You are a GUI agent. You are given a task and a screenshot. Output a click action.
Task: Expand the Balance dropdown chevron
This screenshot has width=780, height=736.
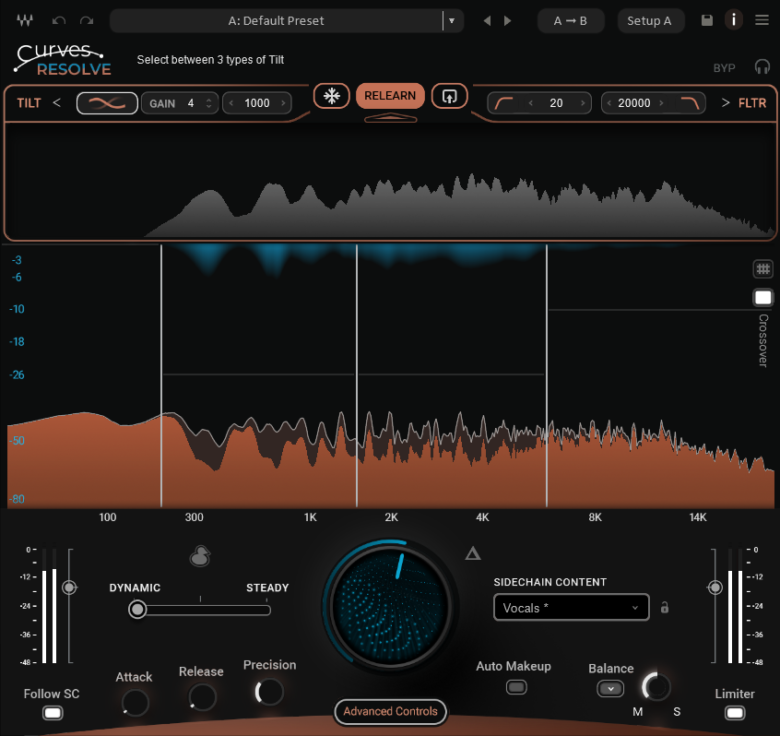pyautogui.click(x=610, y=689)
